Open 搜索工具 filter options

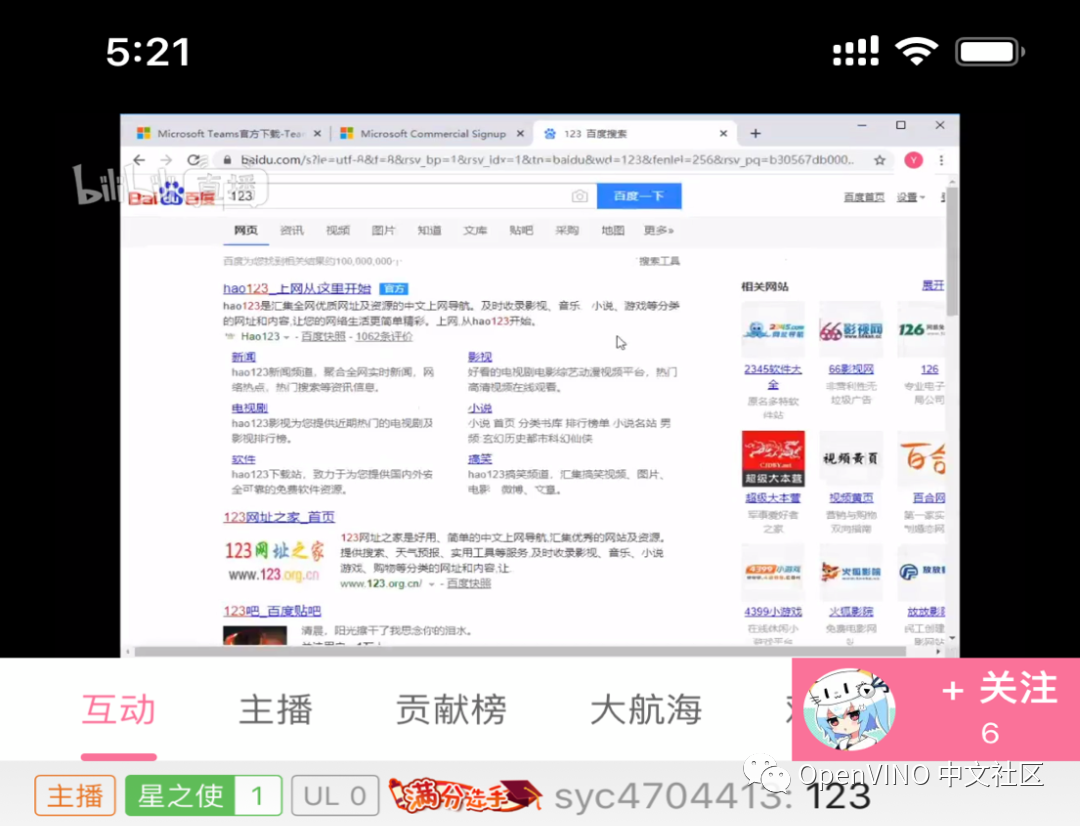click(658, 261)
